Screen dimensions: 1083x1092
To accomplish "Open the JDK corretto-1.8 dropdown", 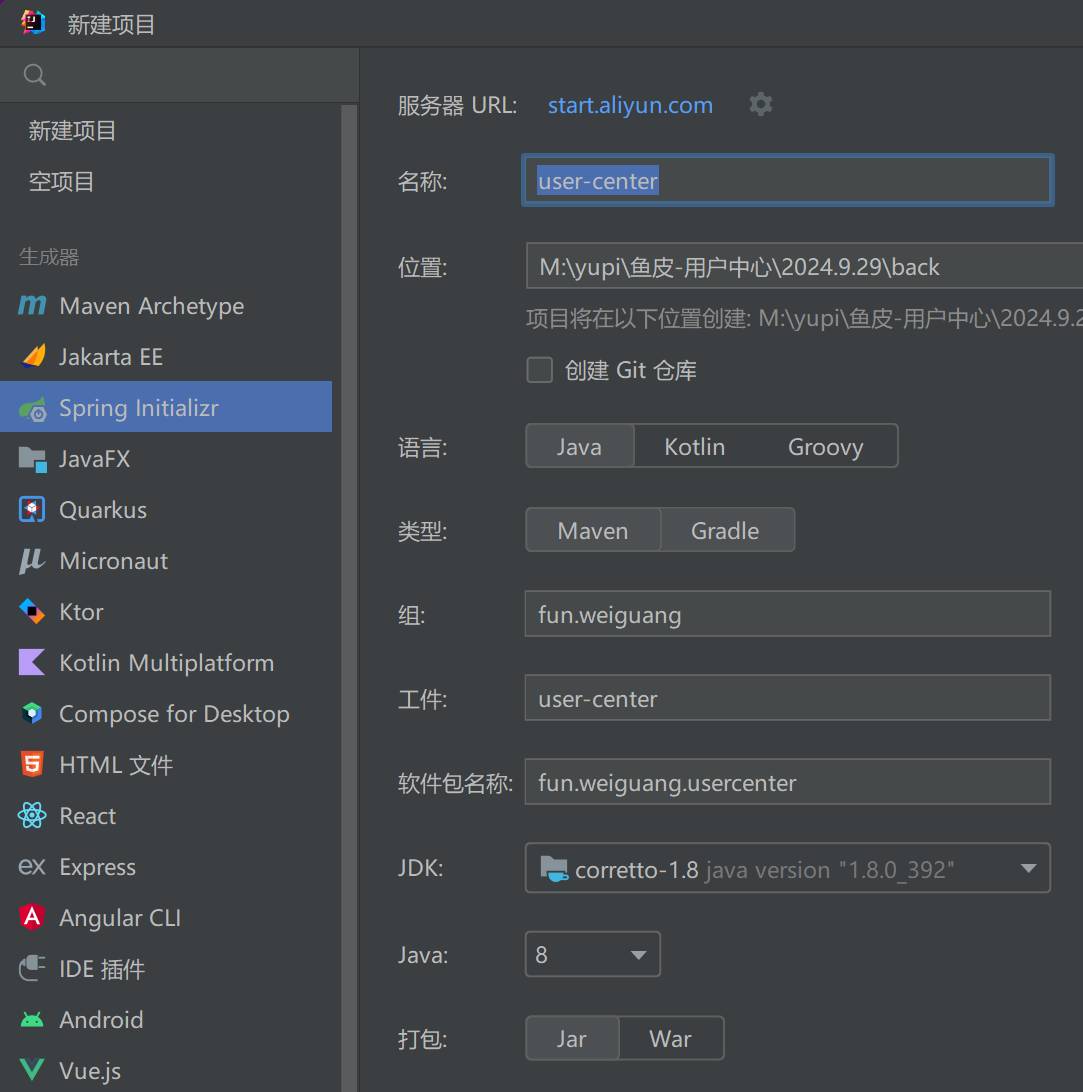I will point(787,868).
